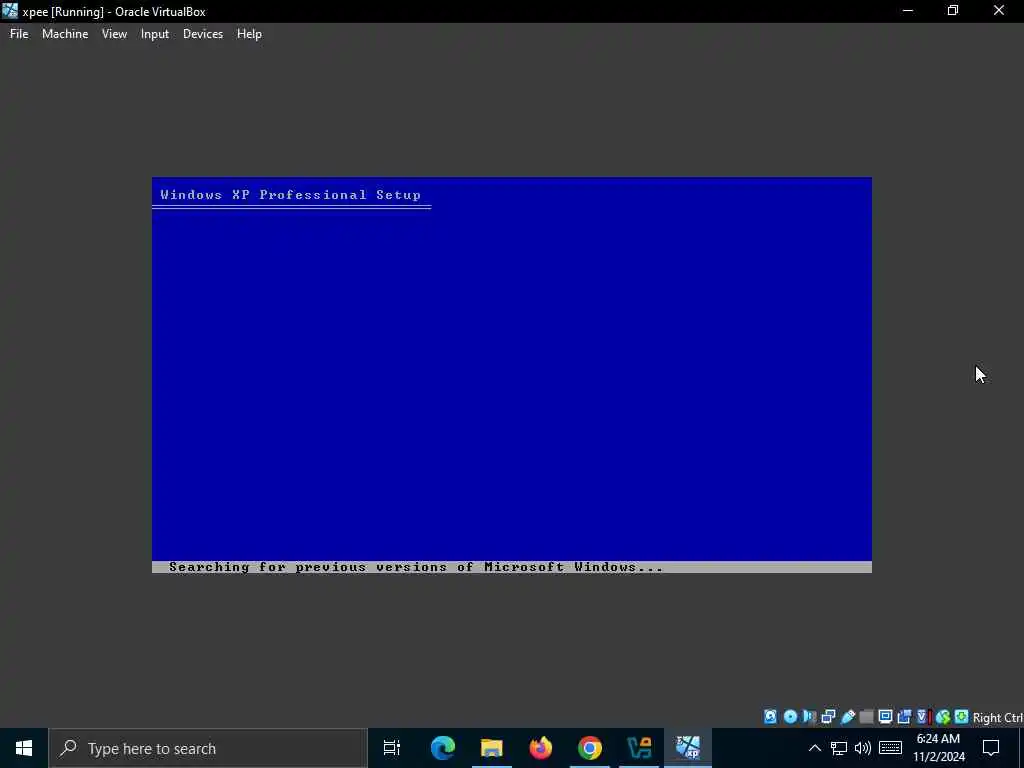This screenshot has height=768, width=1024.
Task: Restore down the VirtualBox window
Action: [x=953, y=11]
